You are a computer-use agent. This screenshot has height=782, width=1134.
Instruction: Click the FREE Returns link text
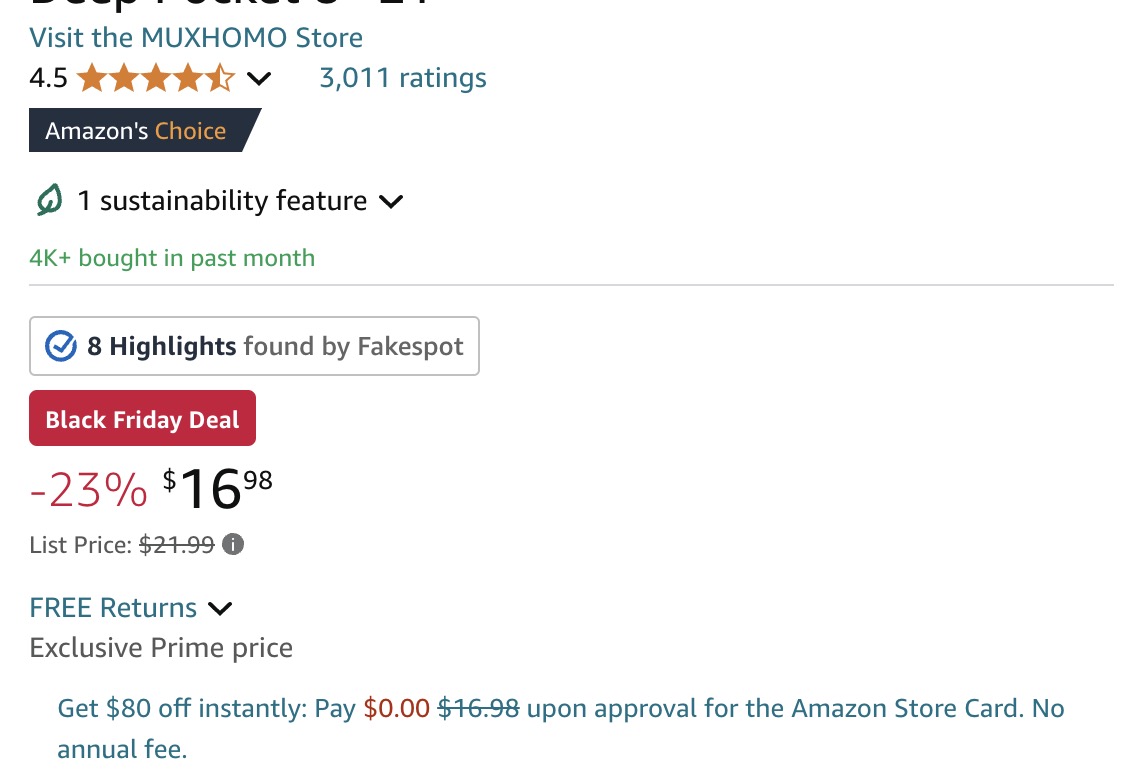(x=113, y=608)
